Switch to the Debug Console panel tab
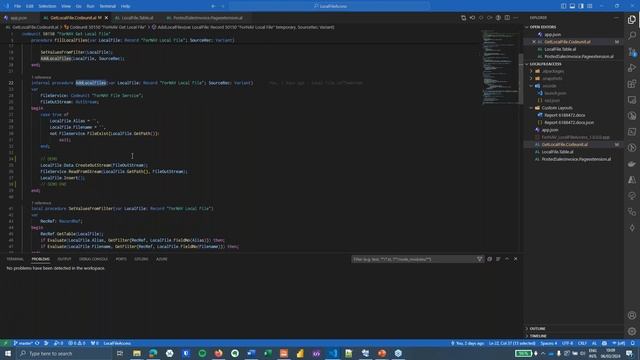Image resolution: width=640 pixels, height=360 pixels. click(93, 259)
